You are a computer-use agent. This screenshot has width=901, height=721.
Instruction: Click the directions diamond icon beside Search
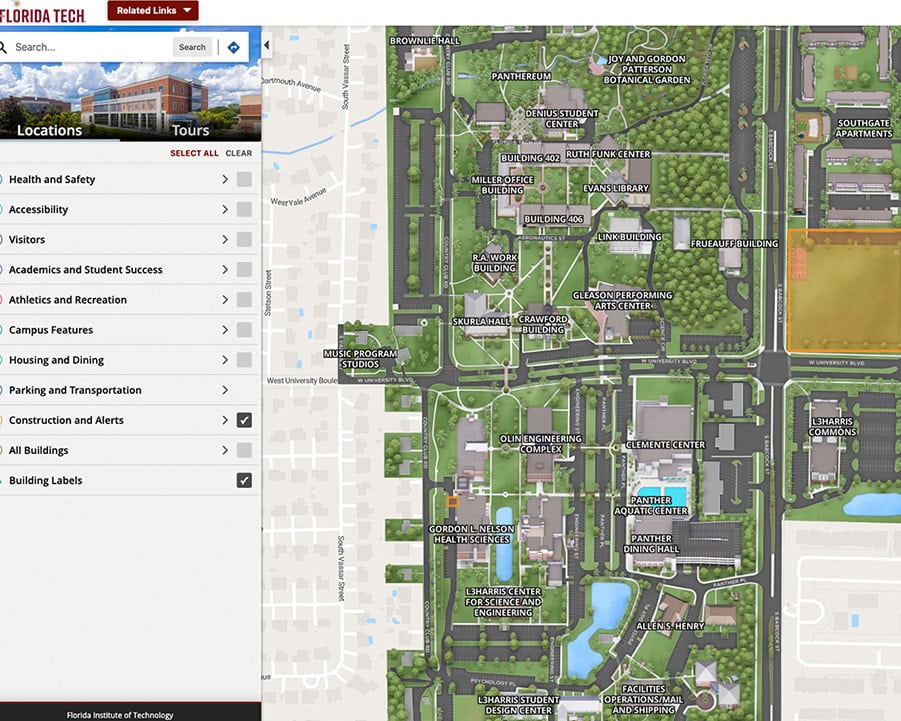point(233,47)
